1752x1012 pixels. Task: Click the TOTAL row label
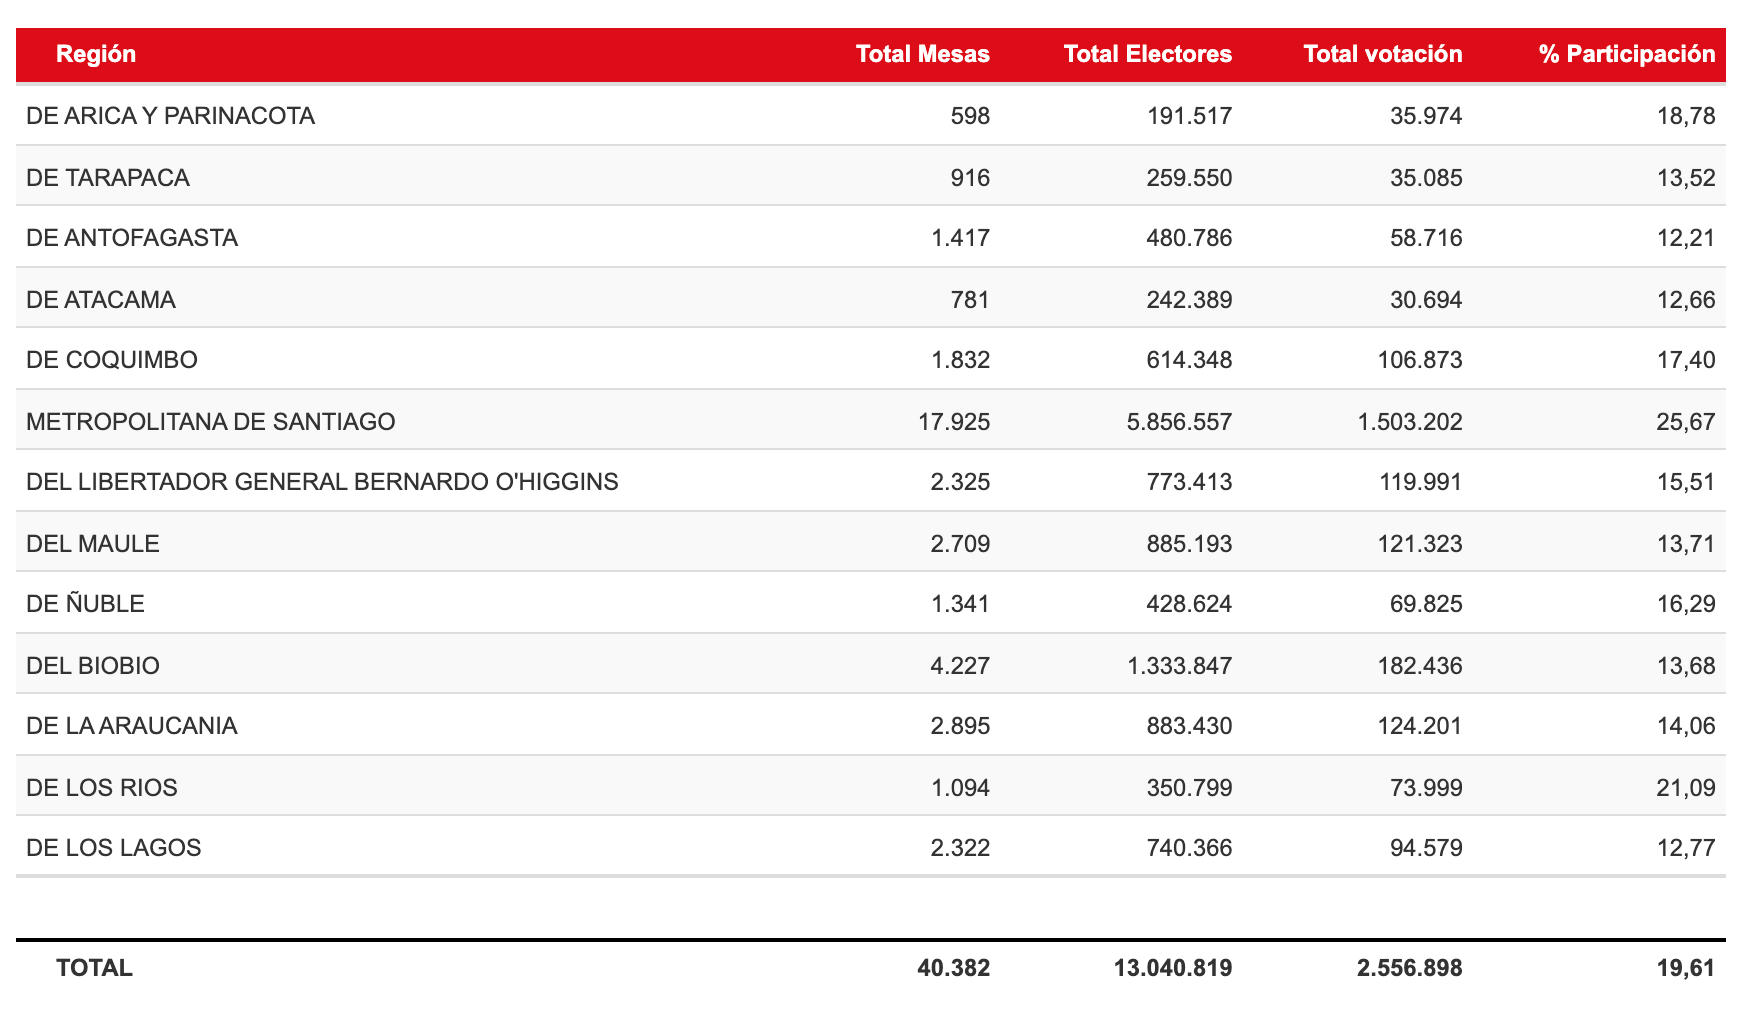94,968
